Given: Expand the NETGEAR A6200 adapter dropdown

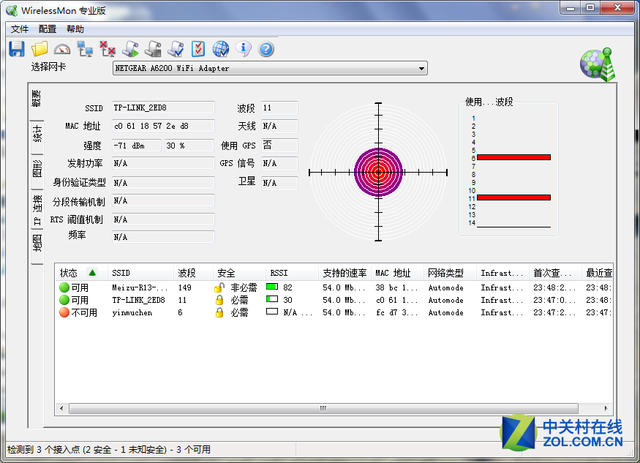Looking at the screenshot, I should [421, 68].
